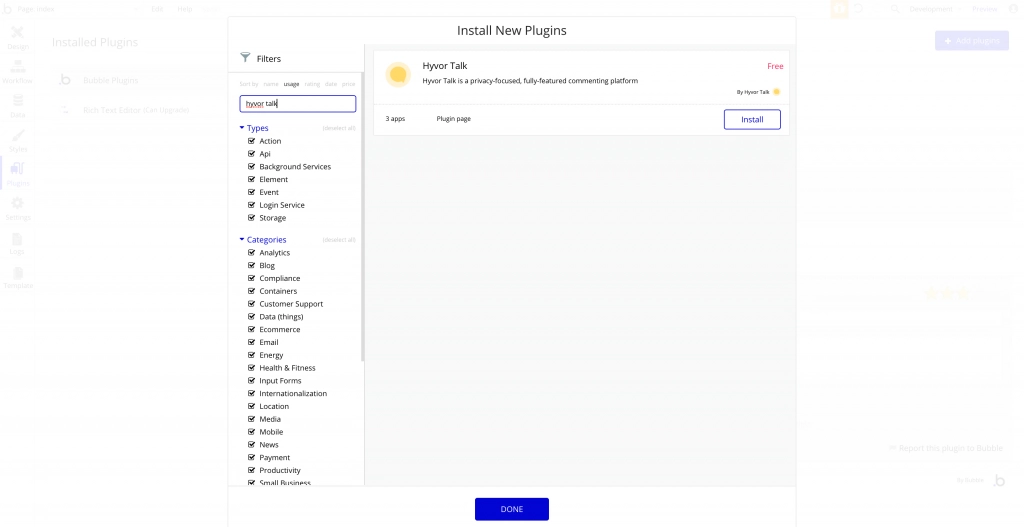The width and height of the screenshot is (1024, 527).
Task: Uncheck the Action type checkbox
Action: (x=251, y=140)
